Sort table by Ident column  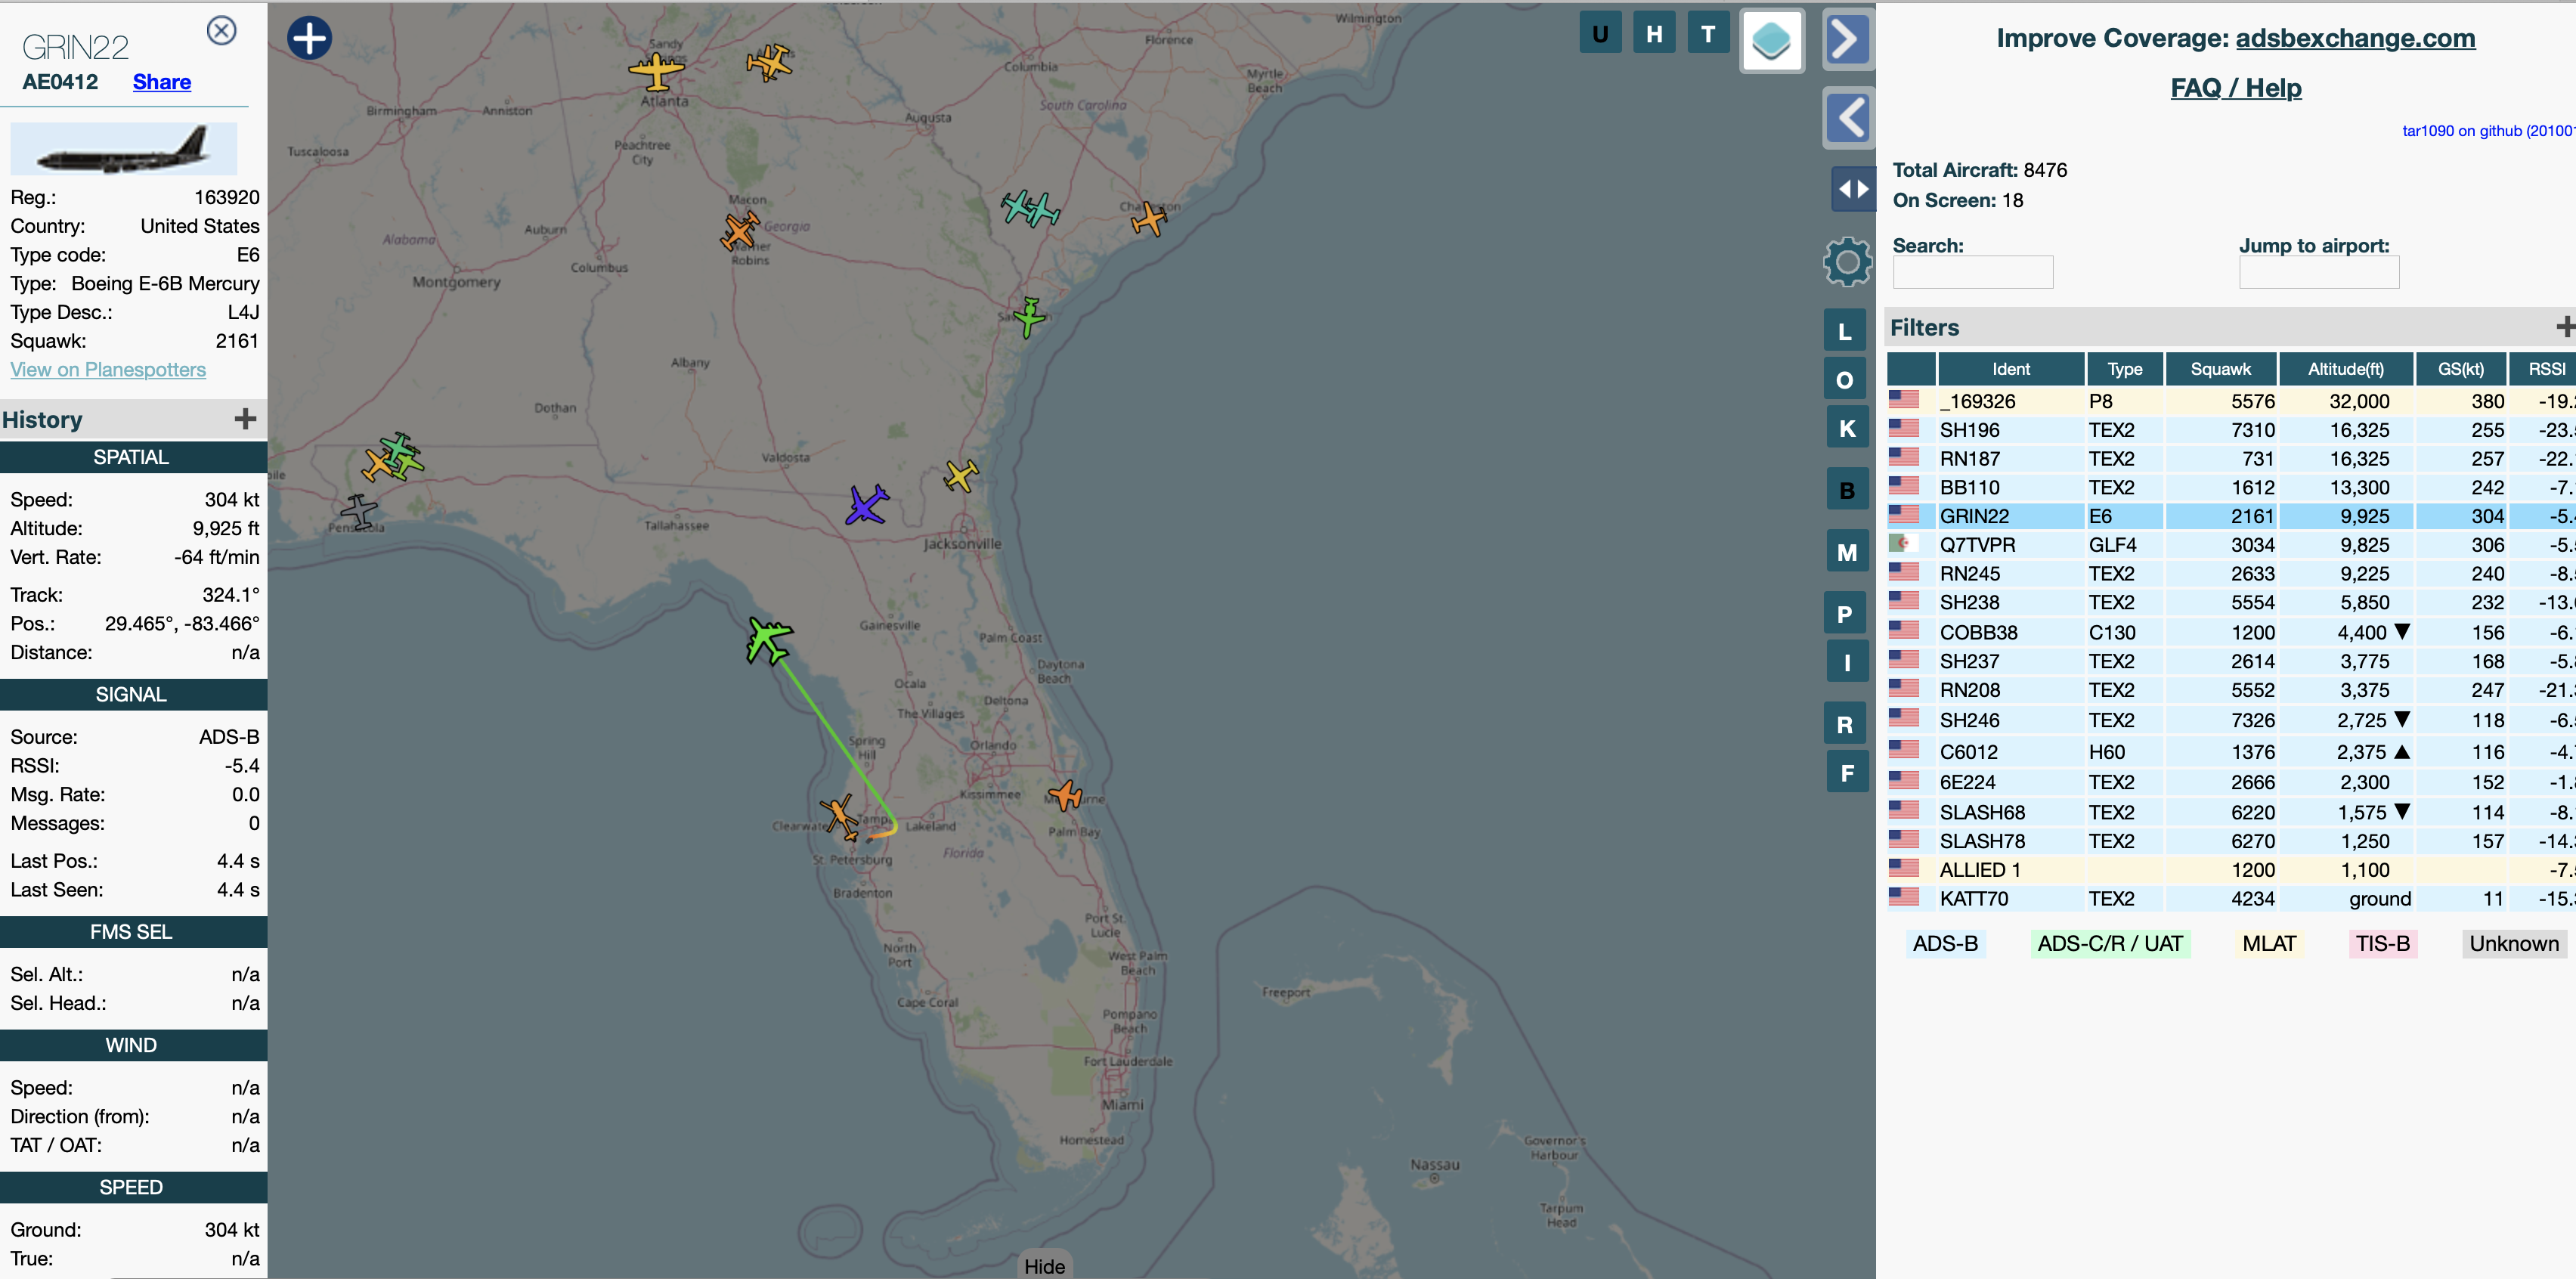[x=2011, y=369]
